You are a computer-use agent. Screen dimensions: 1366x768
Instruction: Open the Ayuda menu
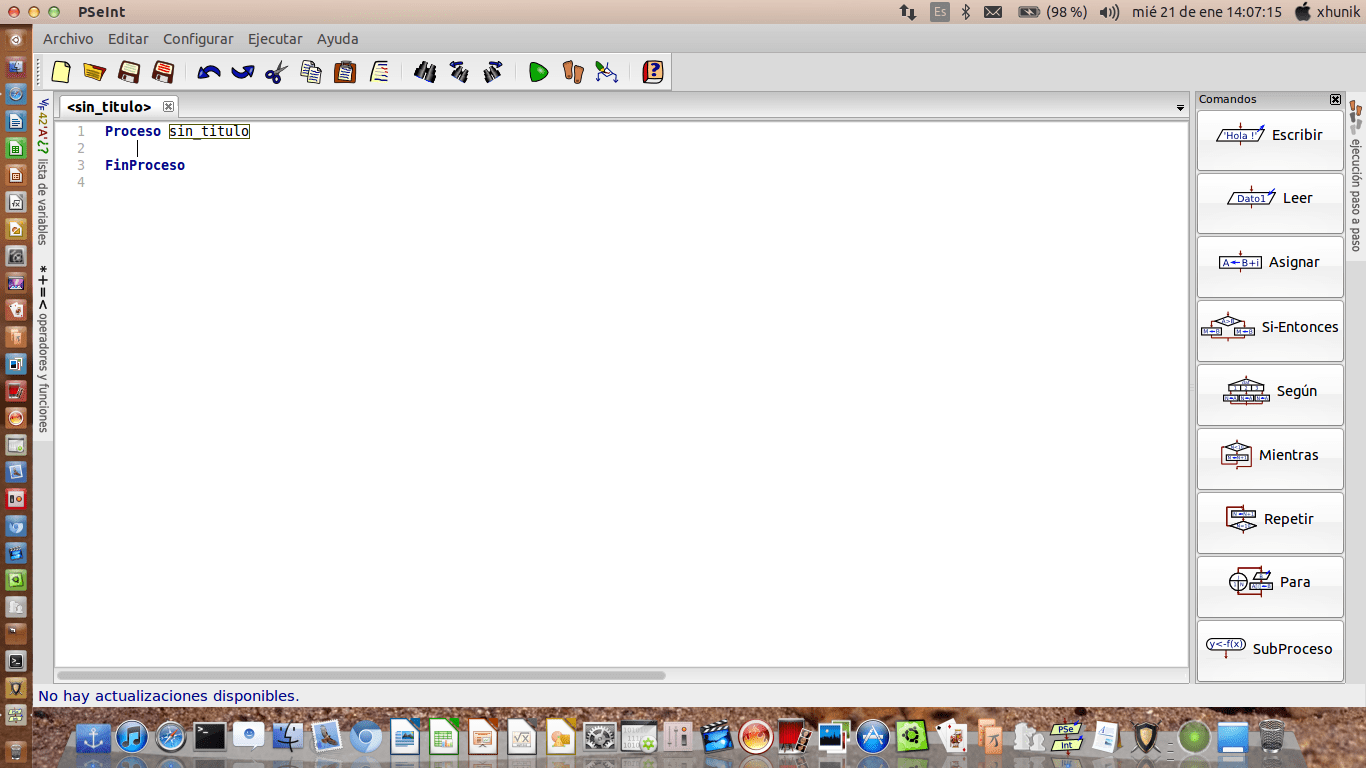(x=338, y=39)
